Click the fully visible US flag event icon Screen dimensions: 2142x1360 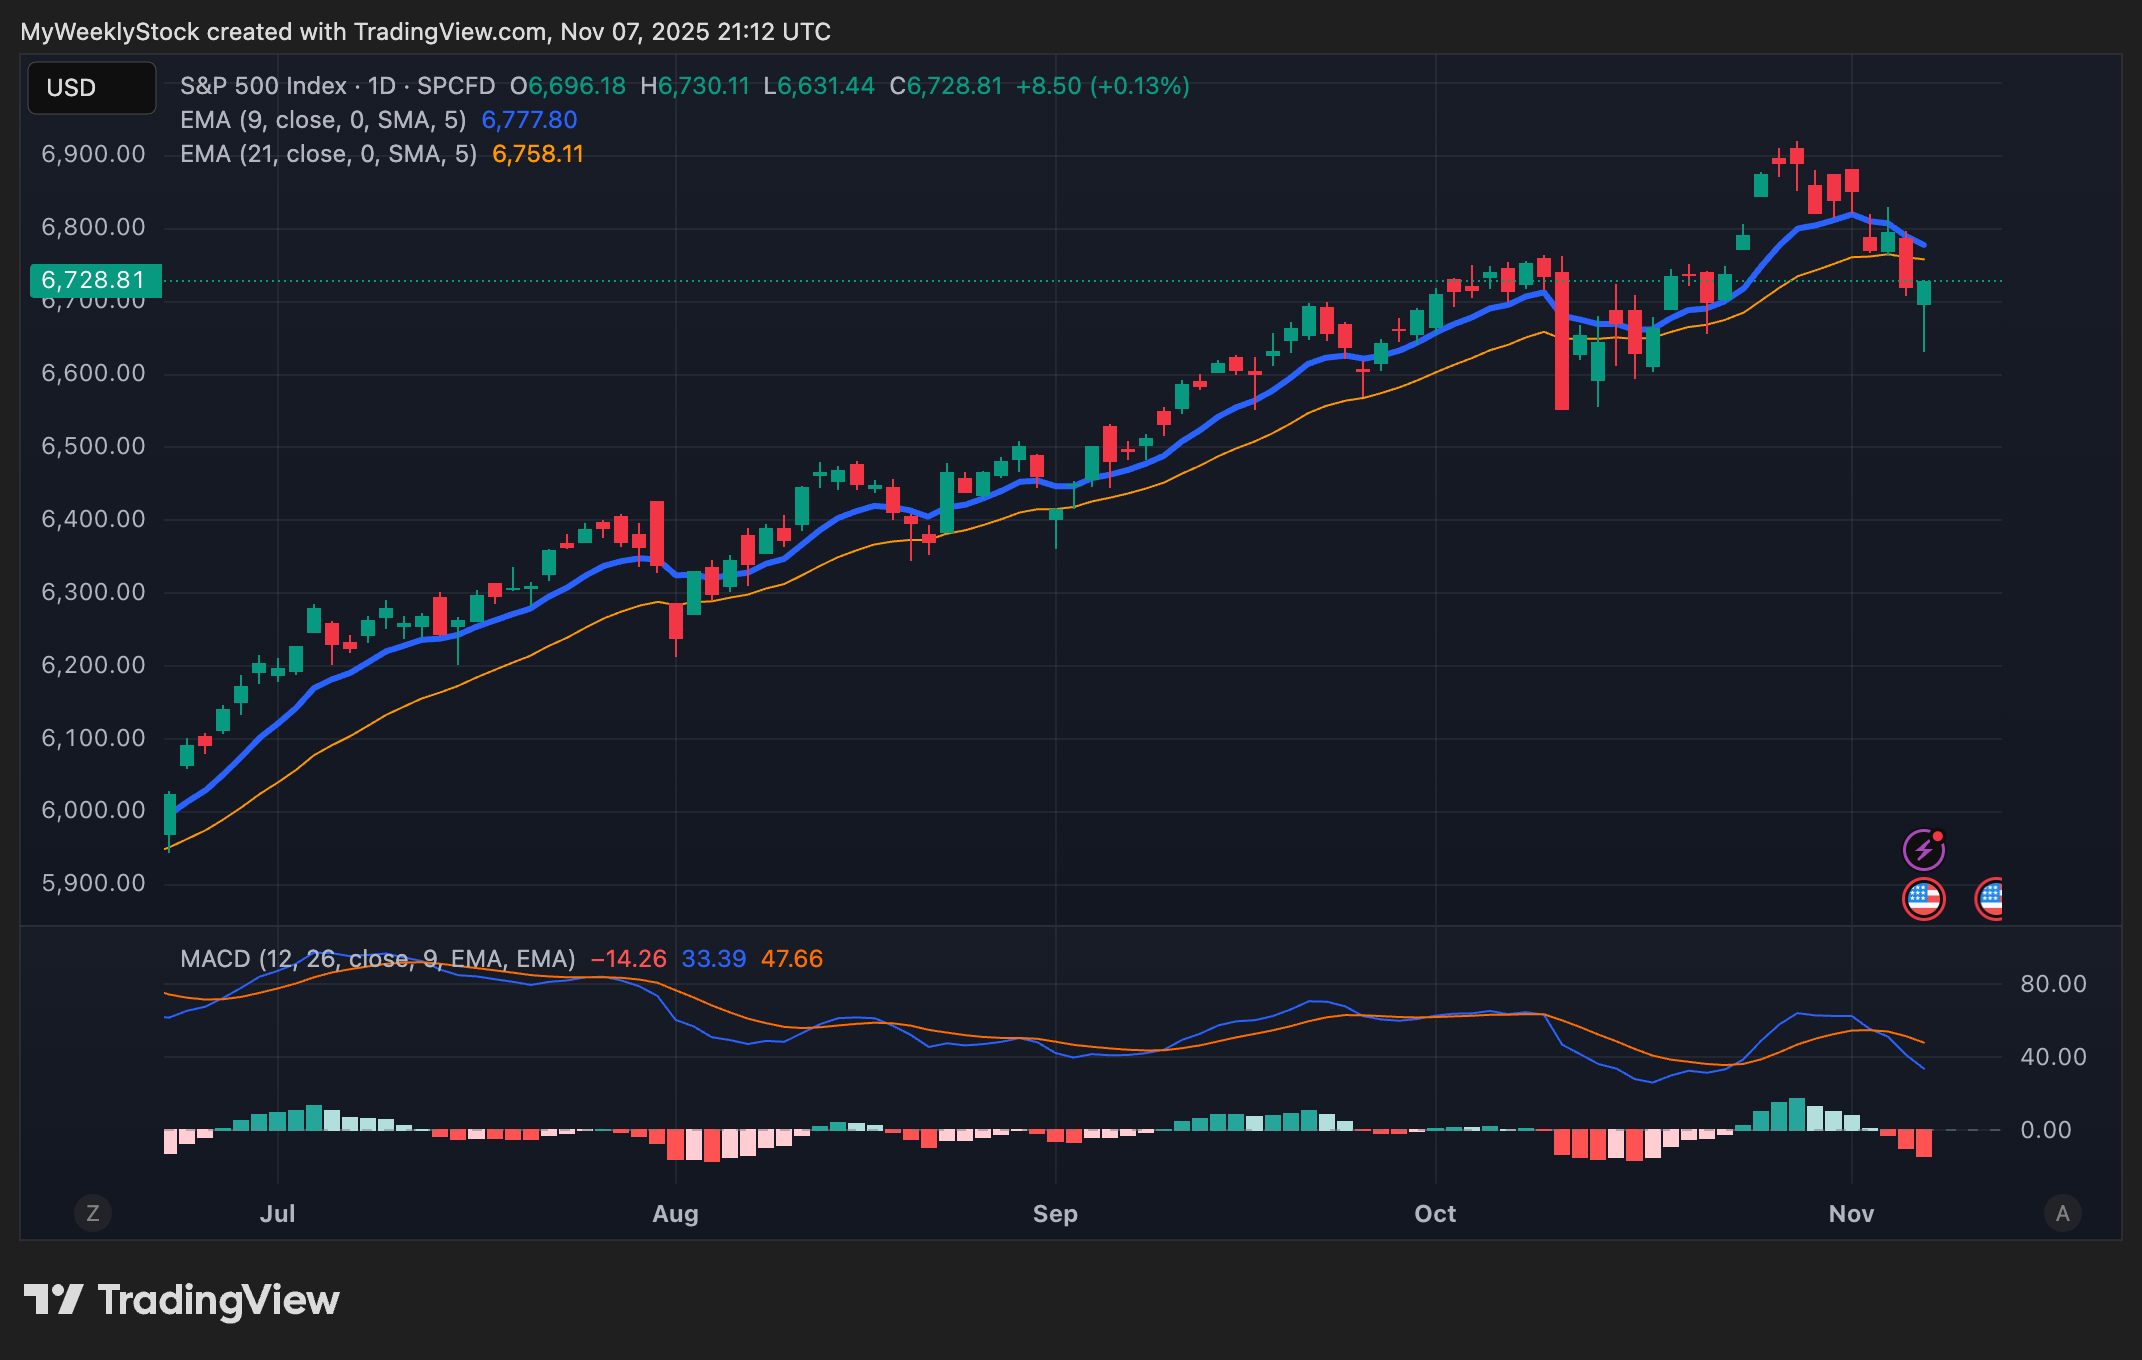coord(1923,898)
